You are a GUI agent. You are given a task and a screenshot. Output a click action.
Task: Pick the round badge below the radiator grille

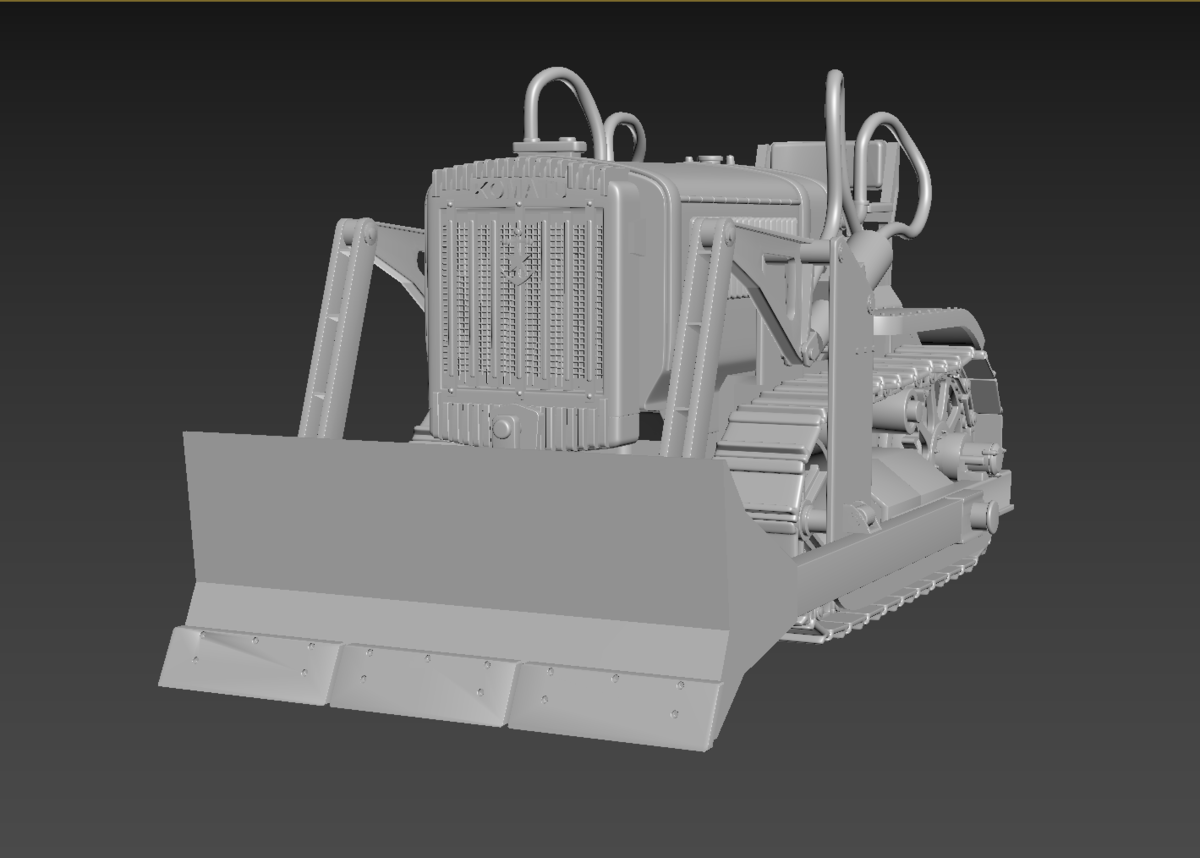pos(502,428)
